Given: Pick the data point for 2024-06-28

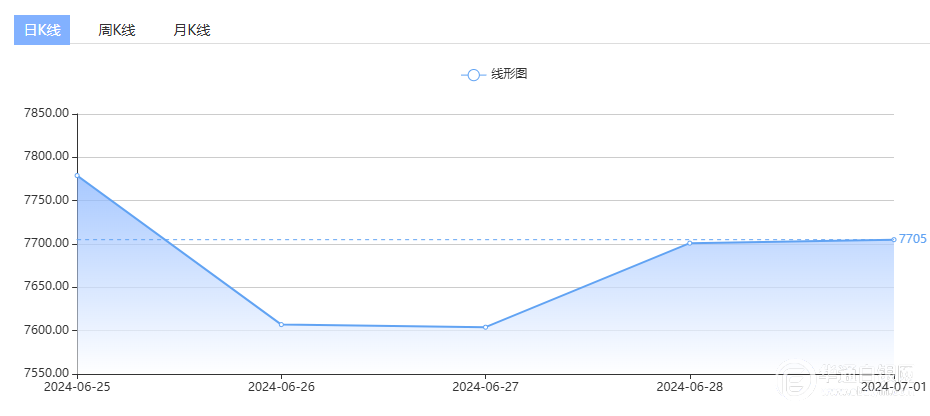Looking at the screenshot, I should pos(689,243).
